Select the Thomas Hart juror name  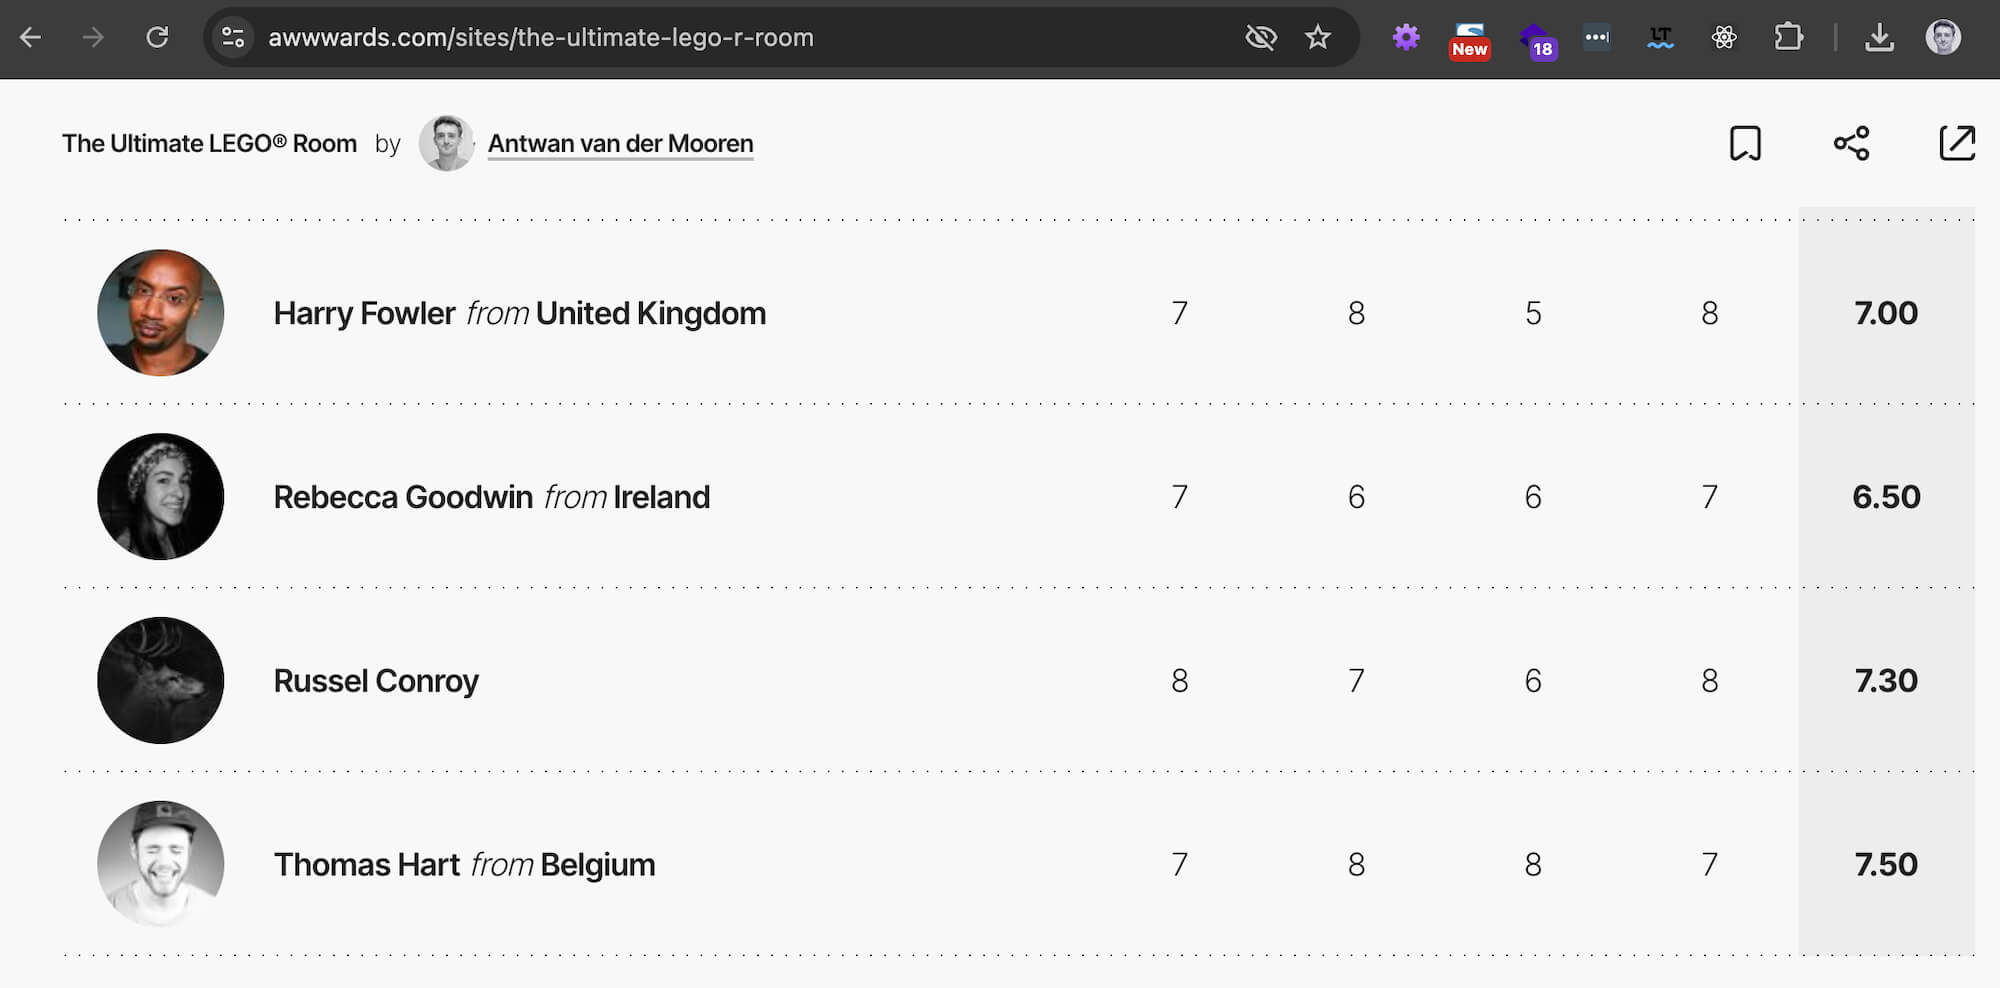coord(367,865)
